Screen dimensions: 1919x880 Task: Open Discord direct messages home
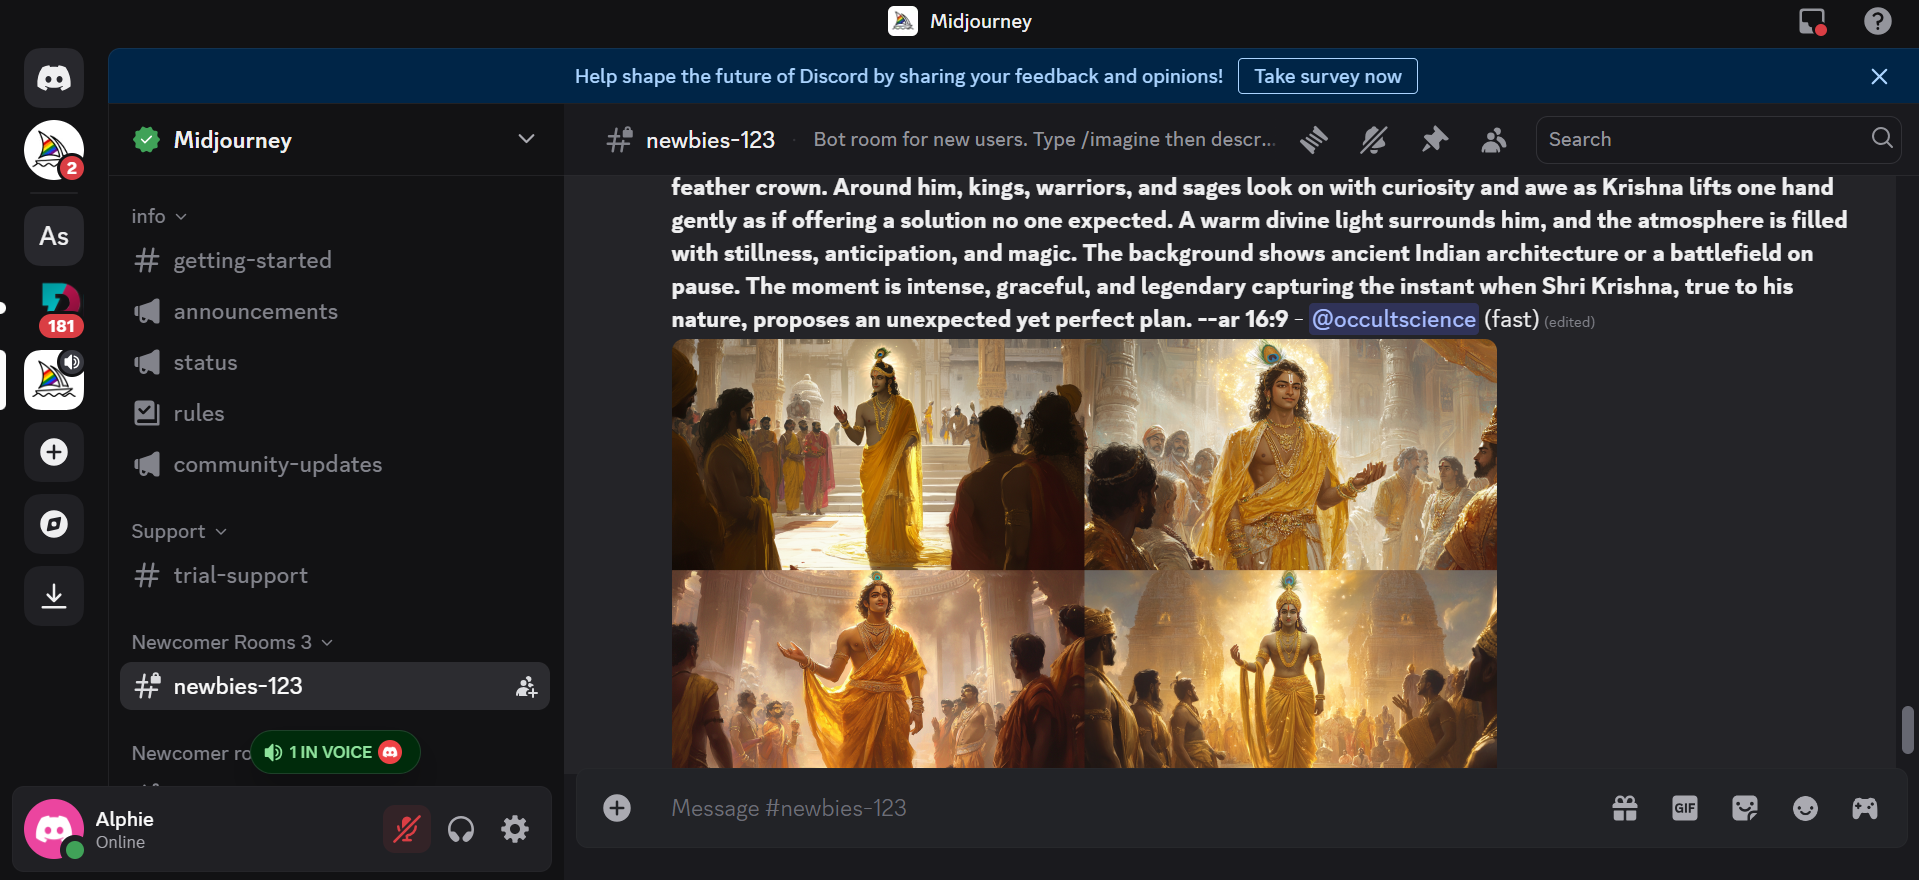54,78
